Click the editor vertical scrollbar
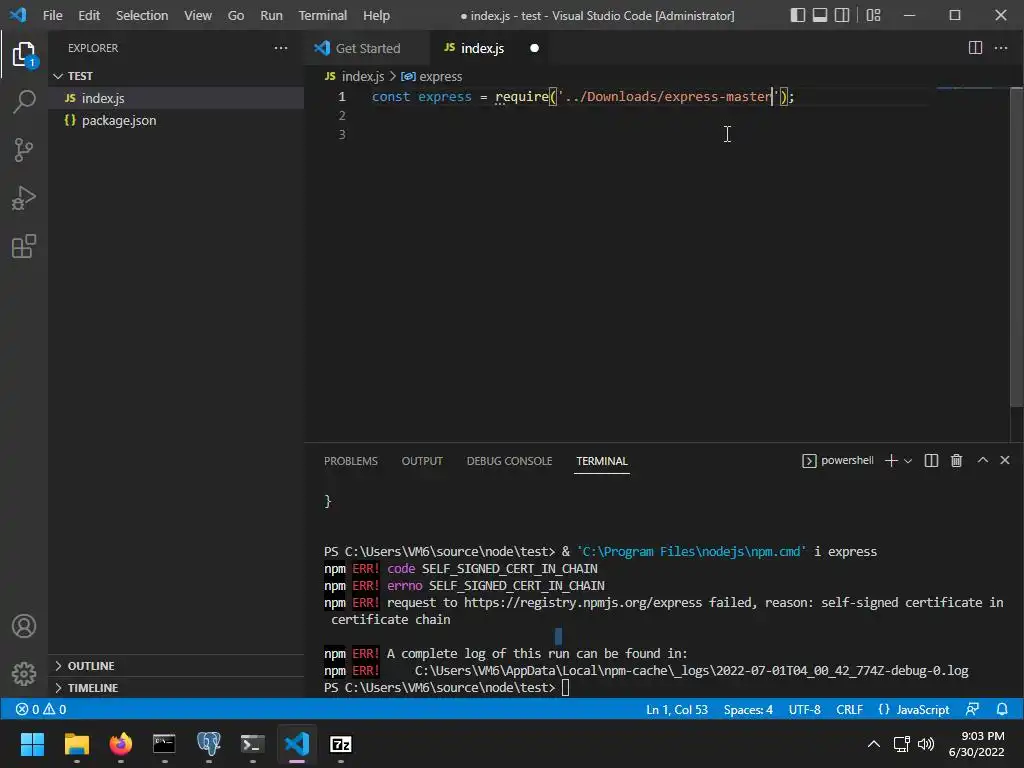This screenshot has height=768, width=1024. (x=1016, y=248)
